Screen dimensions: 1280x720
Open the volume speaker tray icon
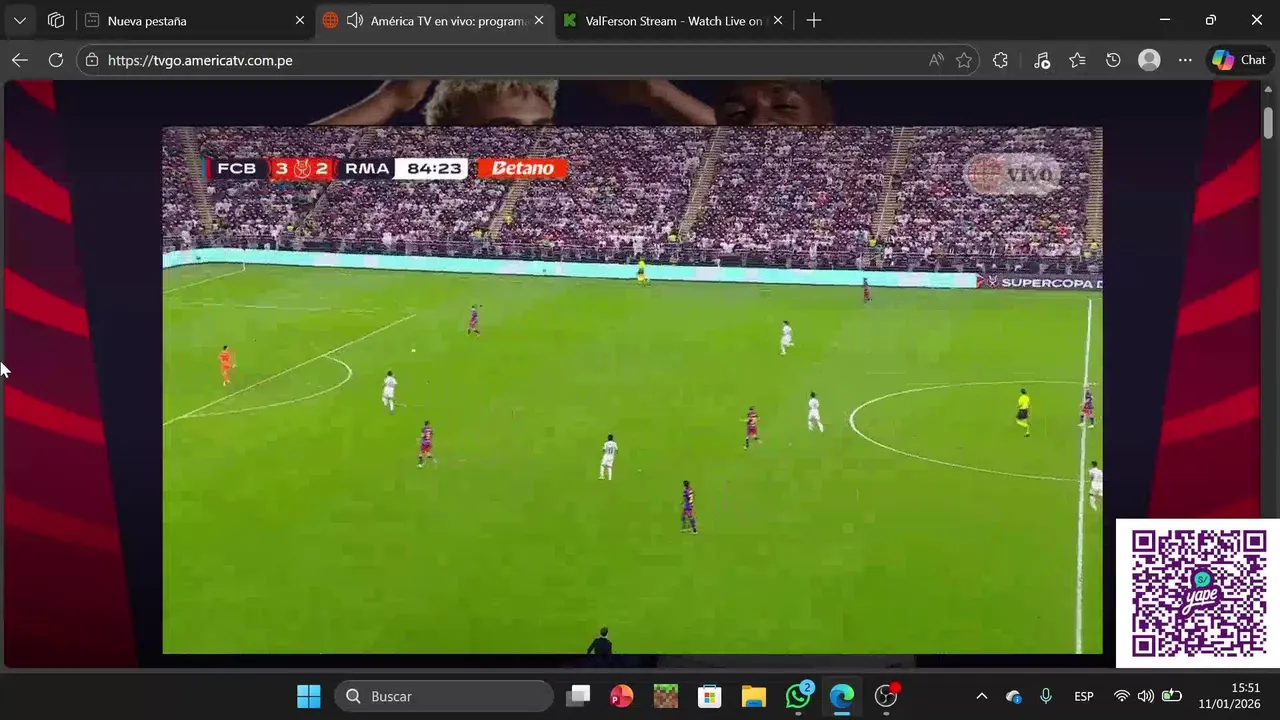pos(1146,696)
